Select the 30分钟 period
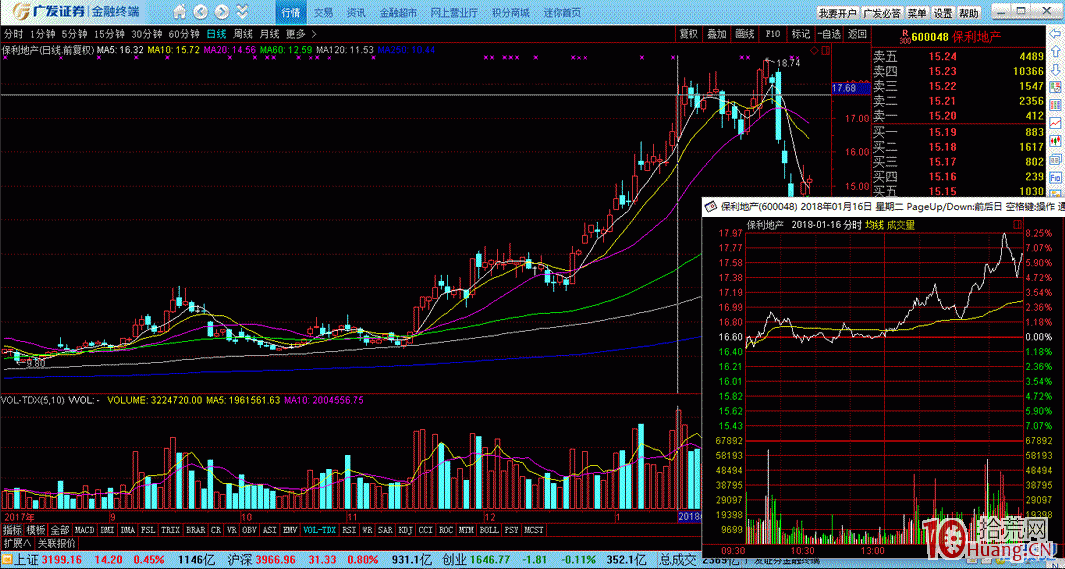 146,34
